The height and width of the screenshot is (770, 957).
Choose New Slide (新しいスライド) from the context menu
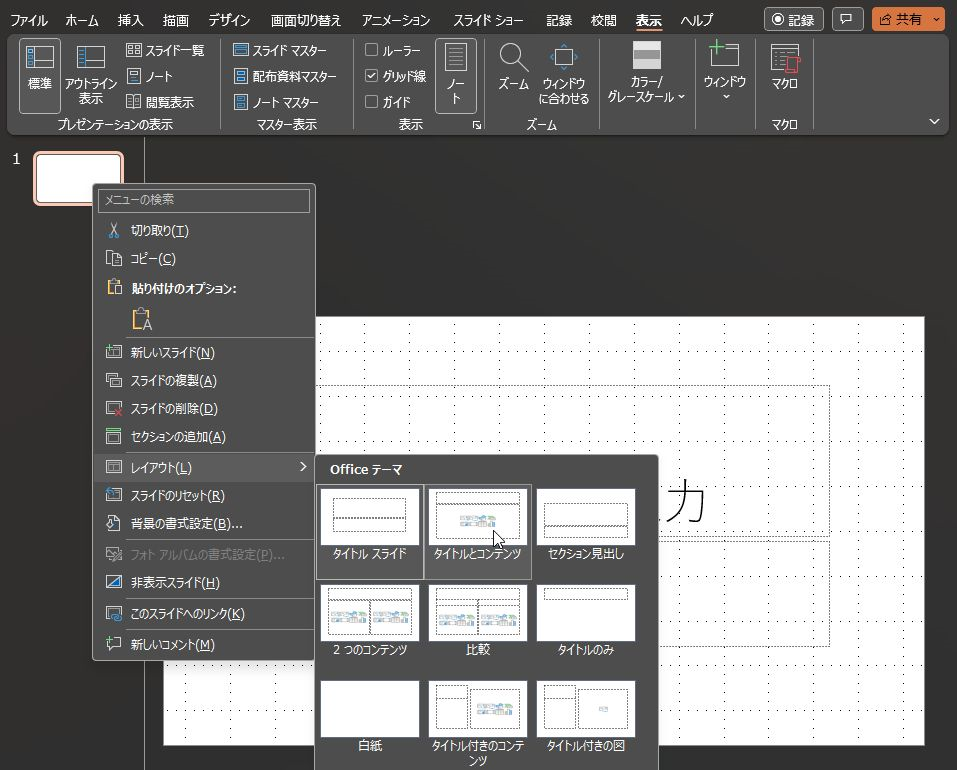click(172, 353)
